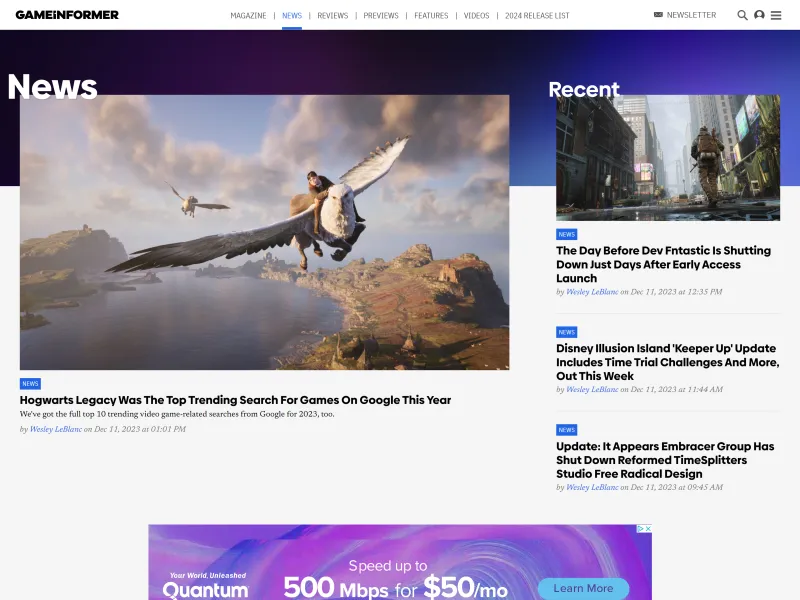Screen dimensions: 800x600
Task: Click the NEWS badge on the Hogwarts article
Action: pos(30,383)
